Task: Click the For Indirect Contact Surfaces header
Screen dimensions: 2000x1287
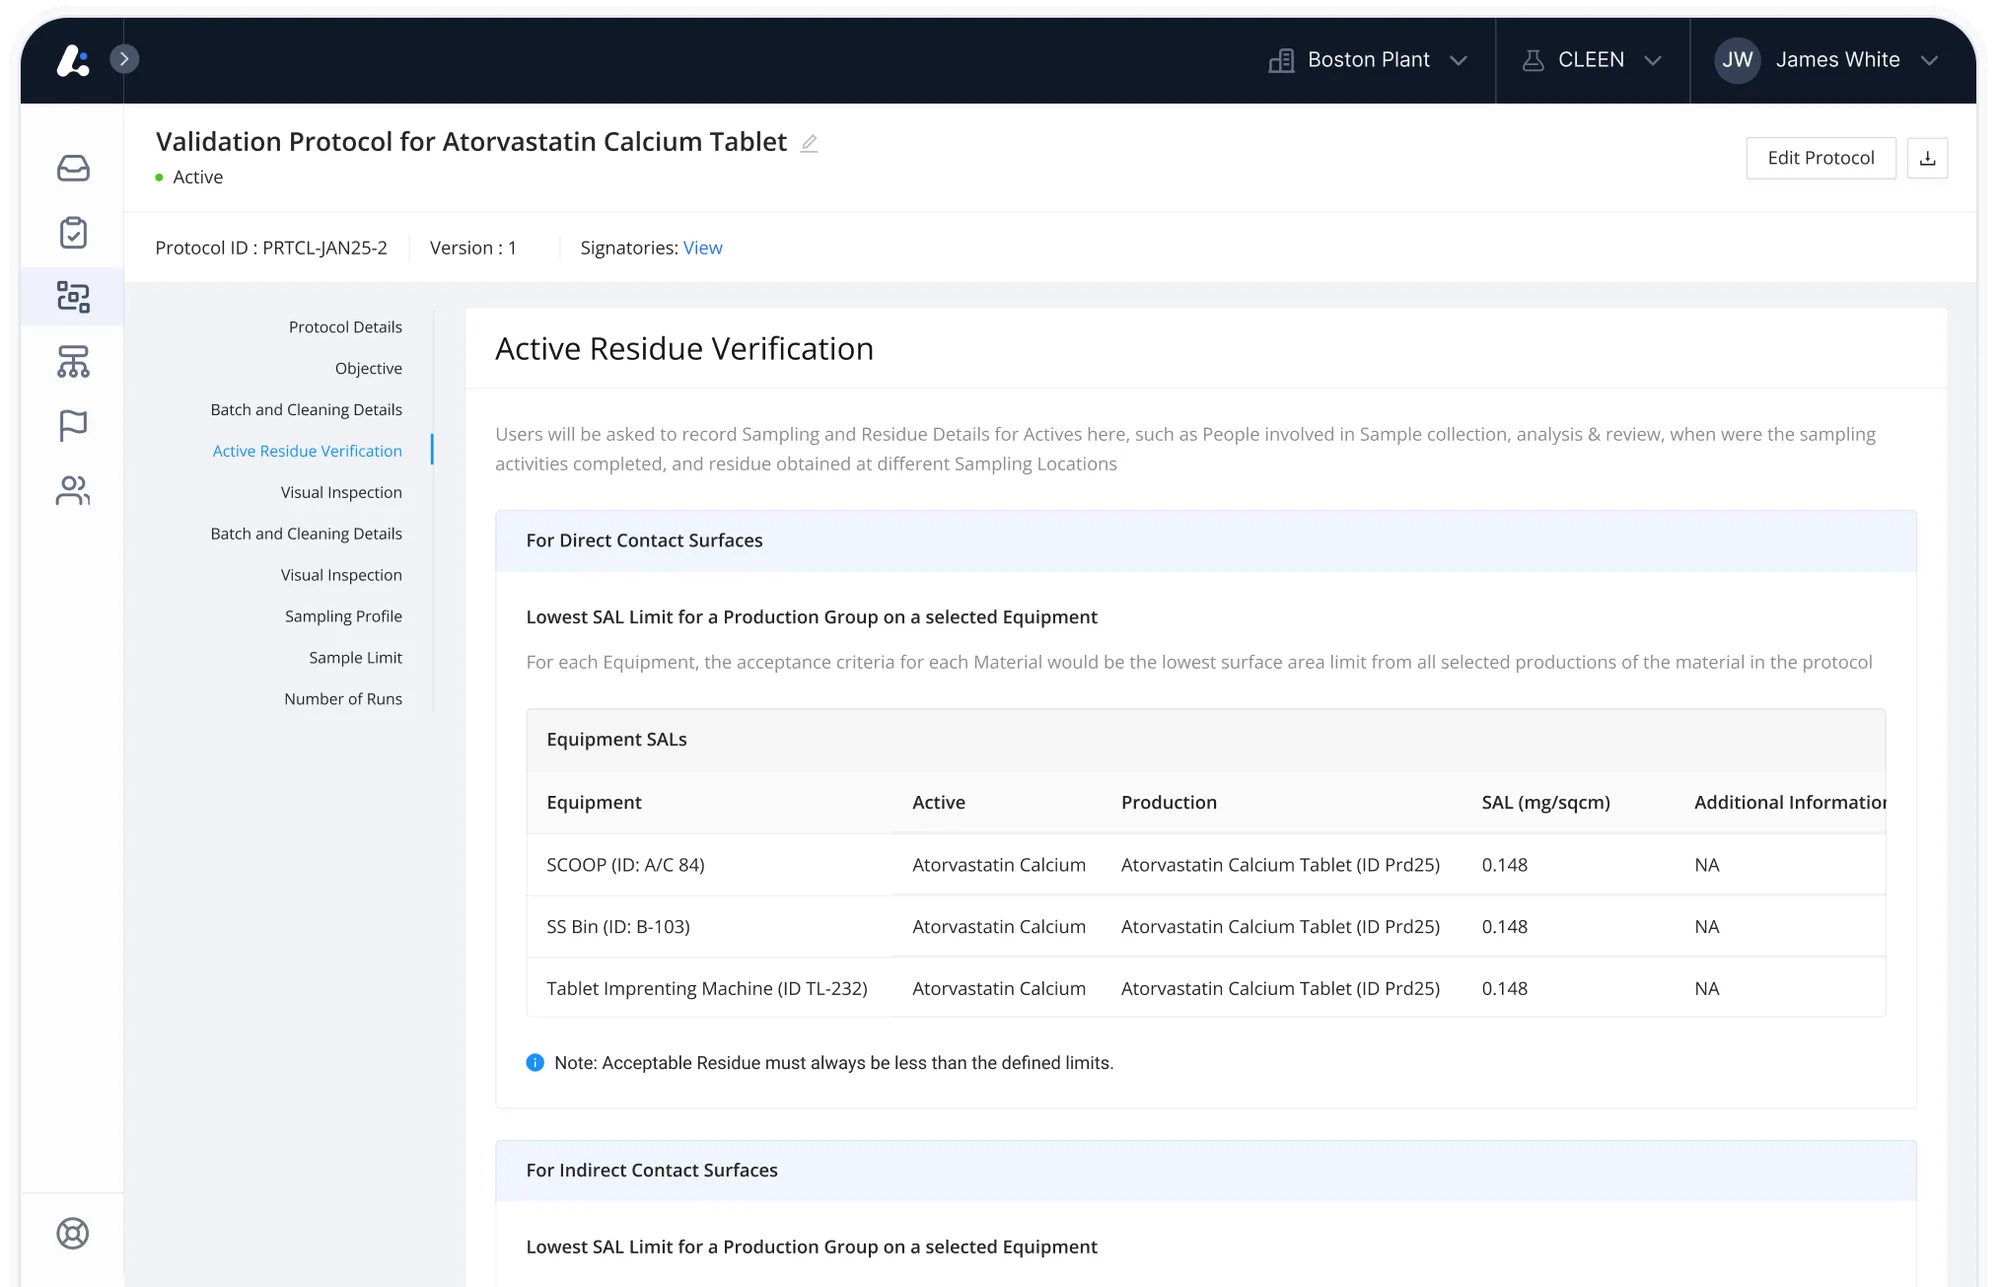Action: pos(1206,1171)
